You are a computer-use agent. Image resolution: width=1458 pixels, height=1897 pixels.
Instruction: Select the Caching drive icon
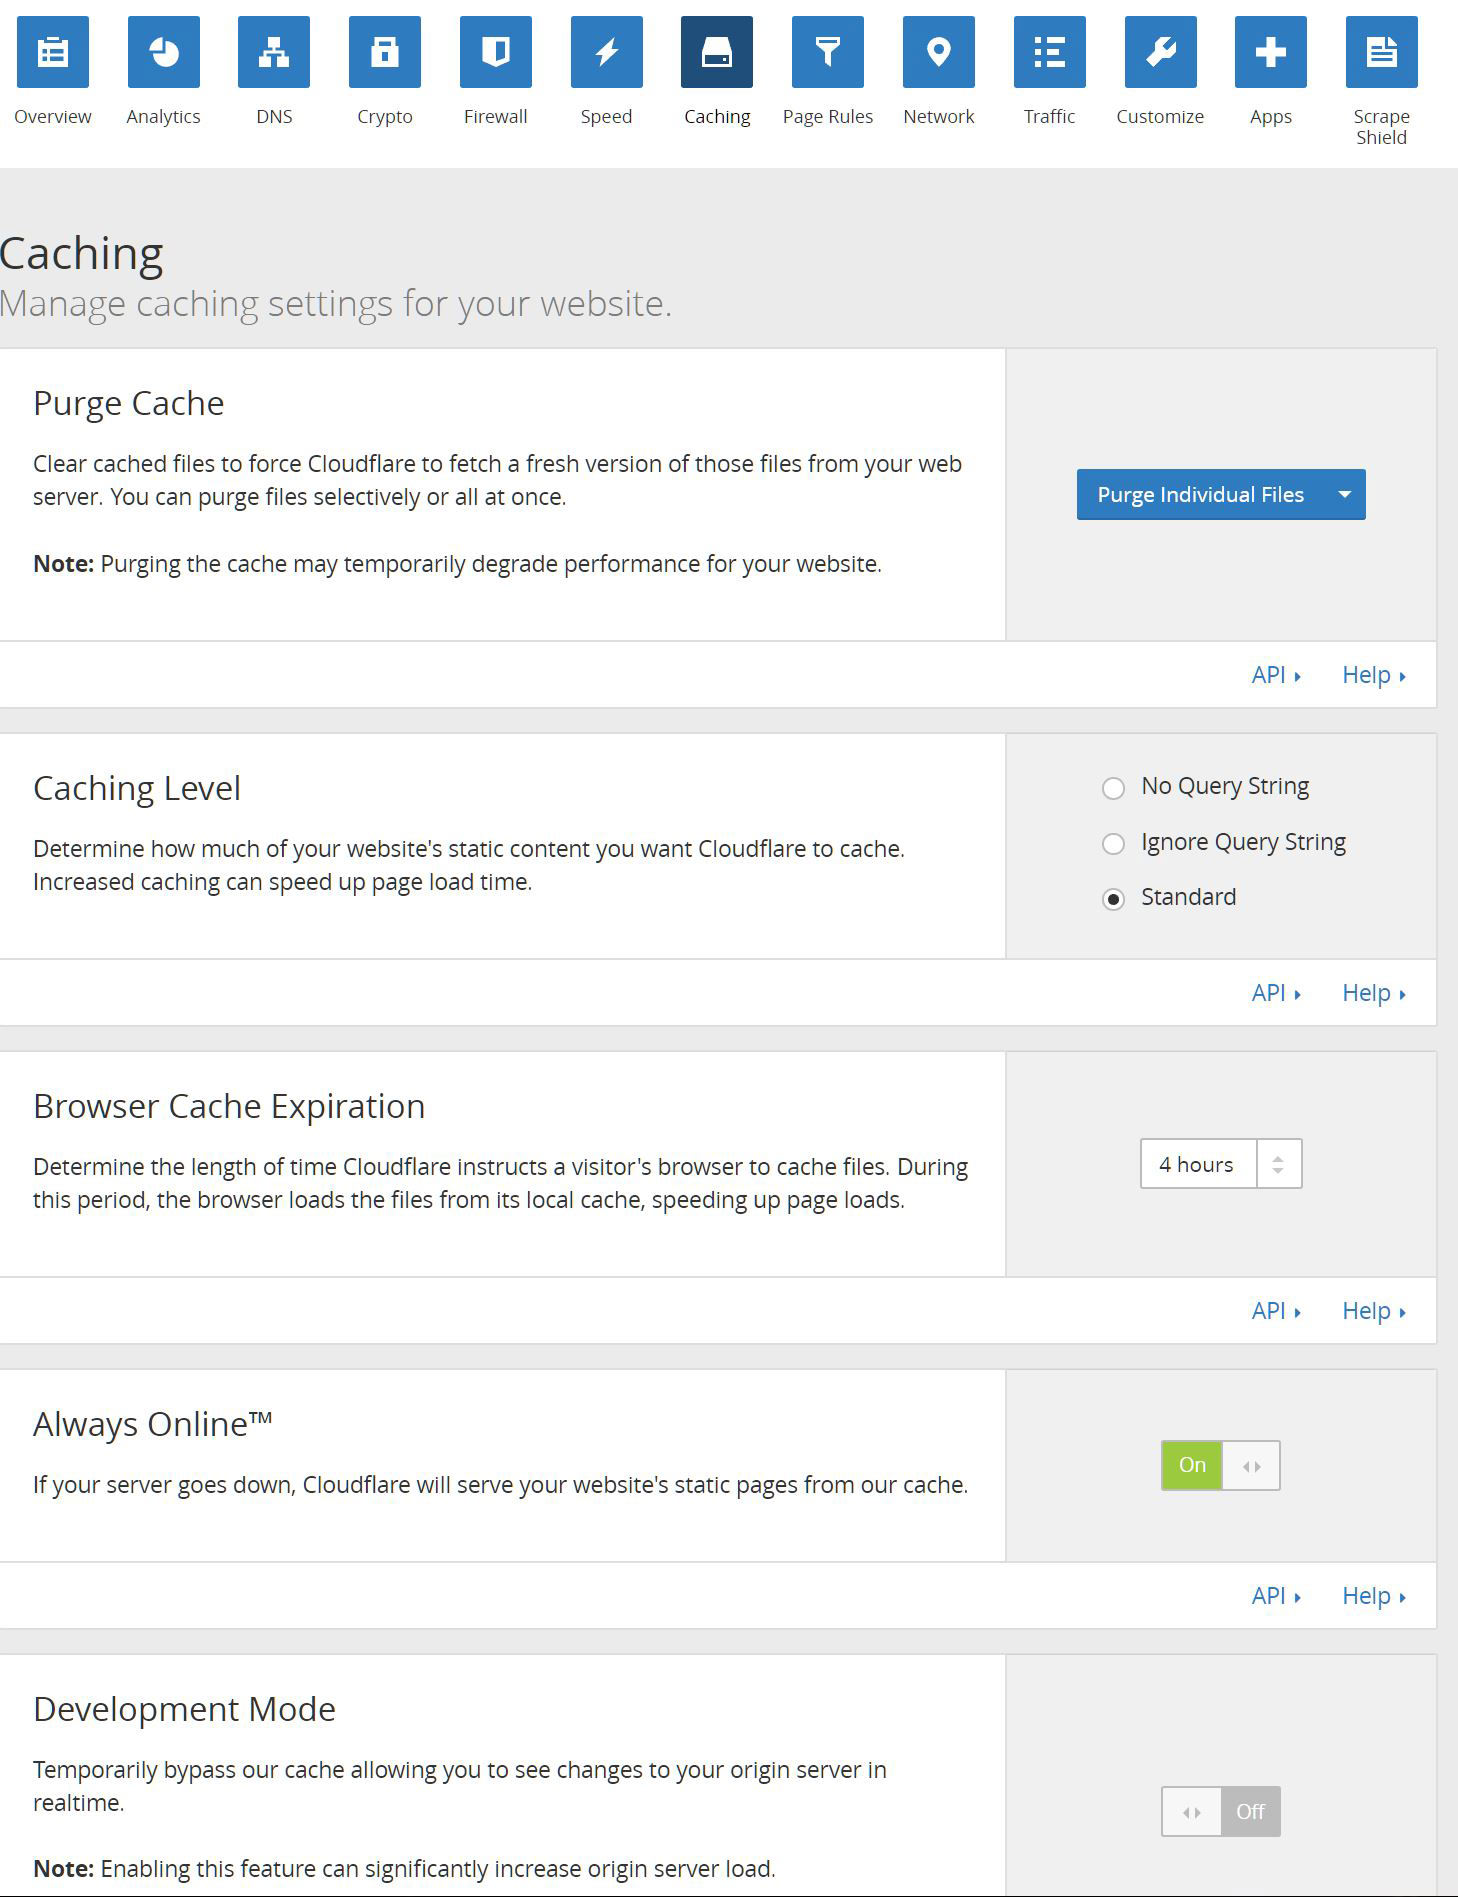coord(717,52)
